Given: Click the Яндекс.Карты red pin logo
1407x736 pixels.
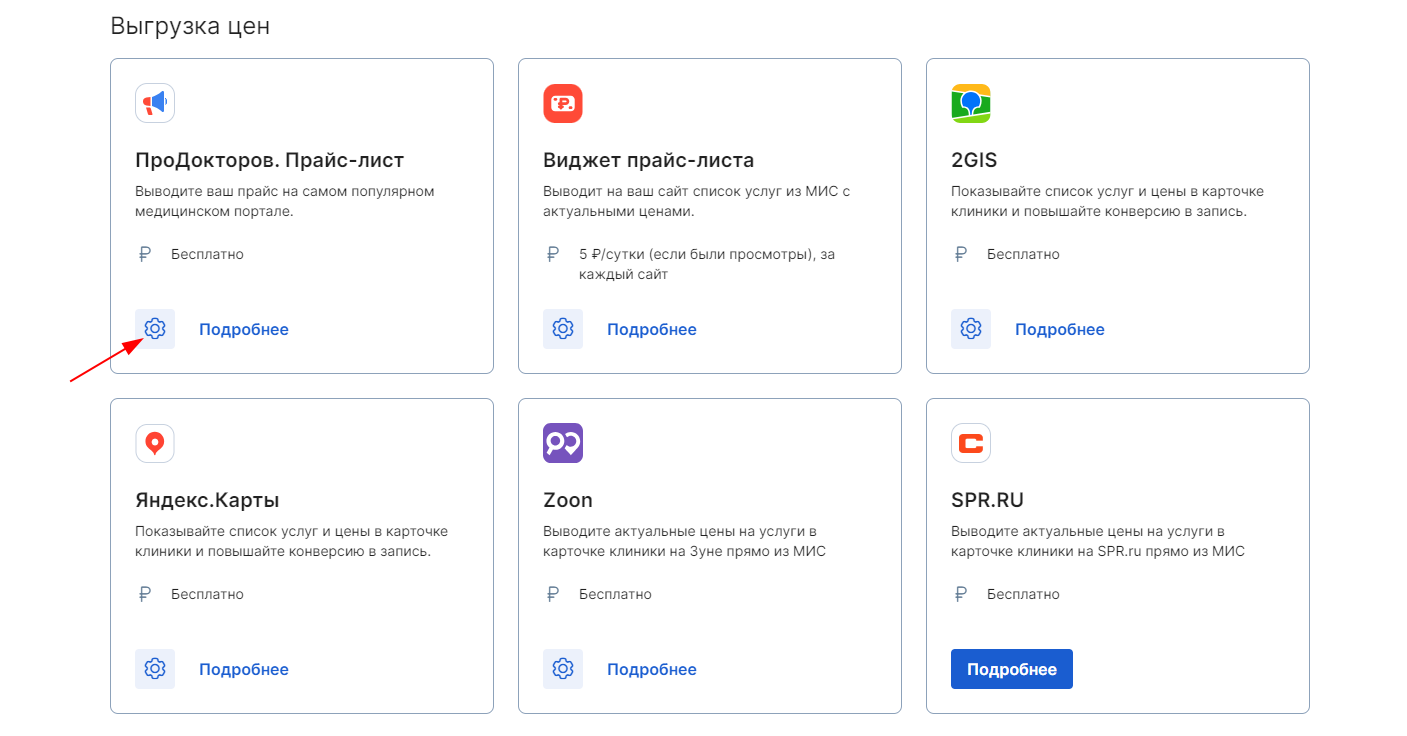Looking at the screenshot, I should (155, 443).
